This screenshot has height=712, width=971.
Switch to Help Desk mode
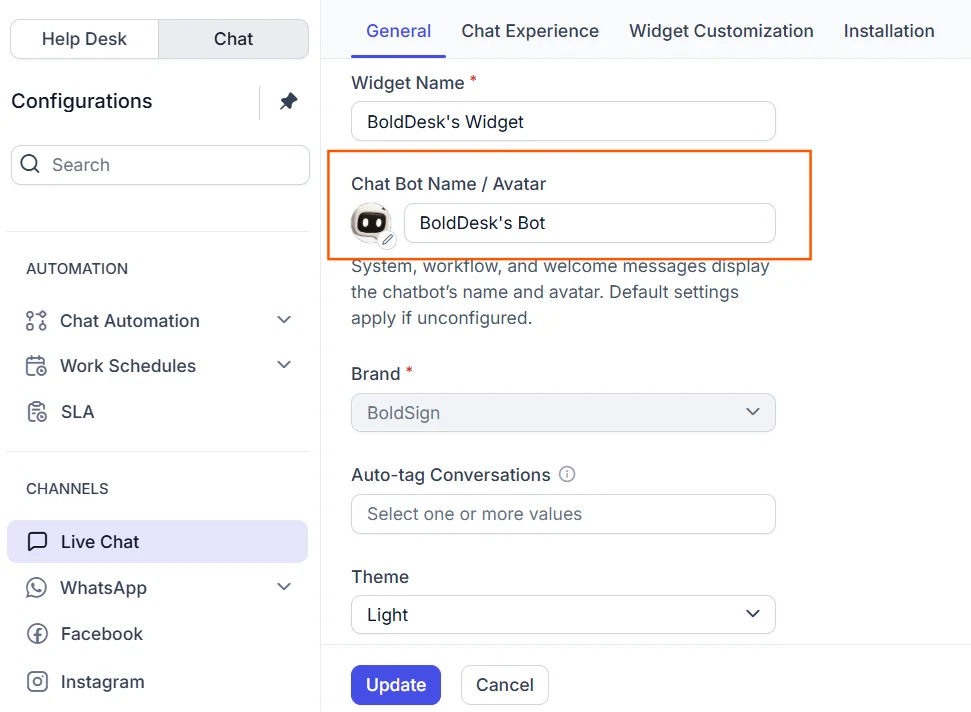(x=84, y=39)
